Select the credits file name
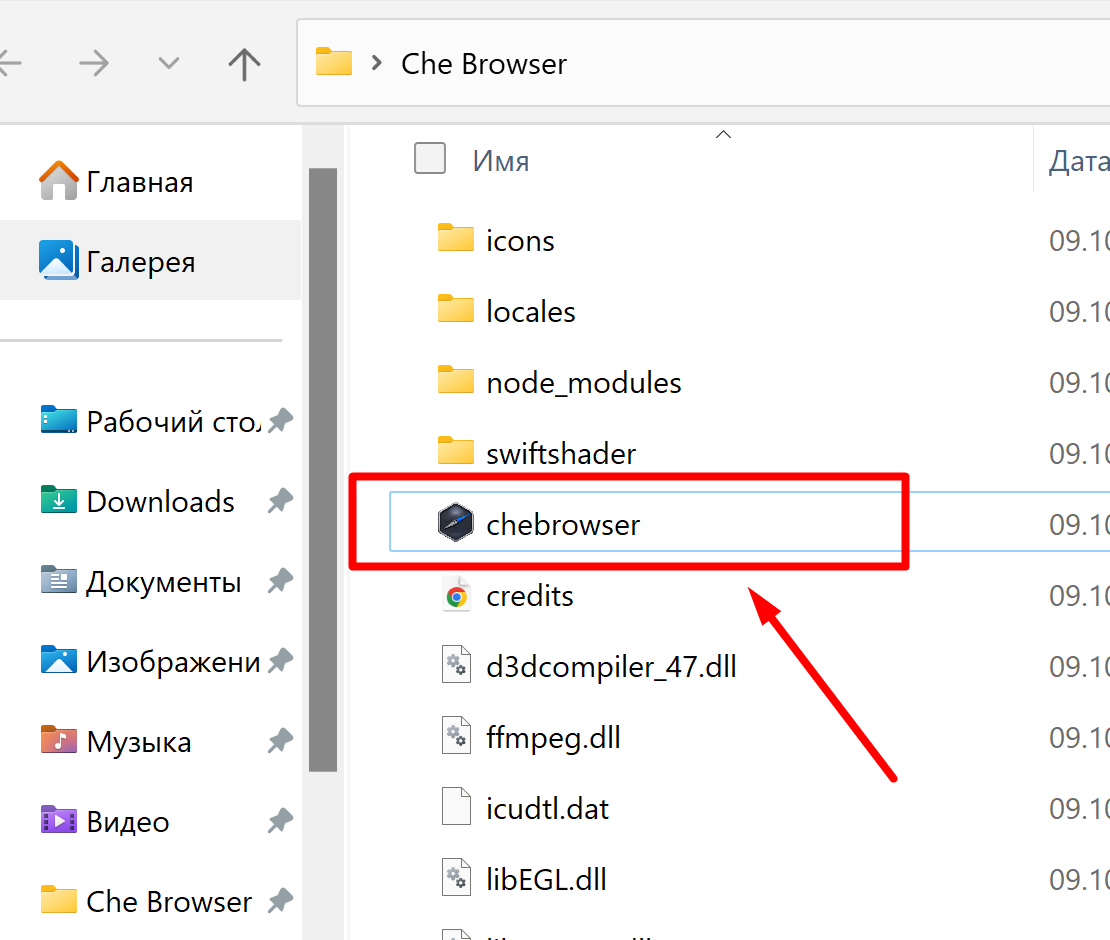Viewport: 1110px width, 940px height. [x=530, y=596]
